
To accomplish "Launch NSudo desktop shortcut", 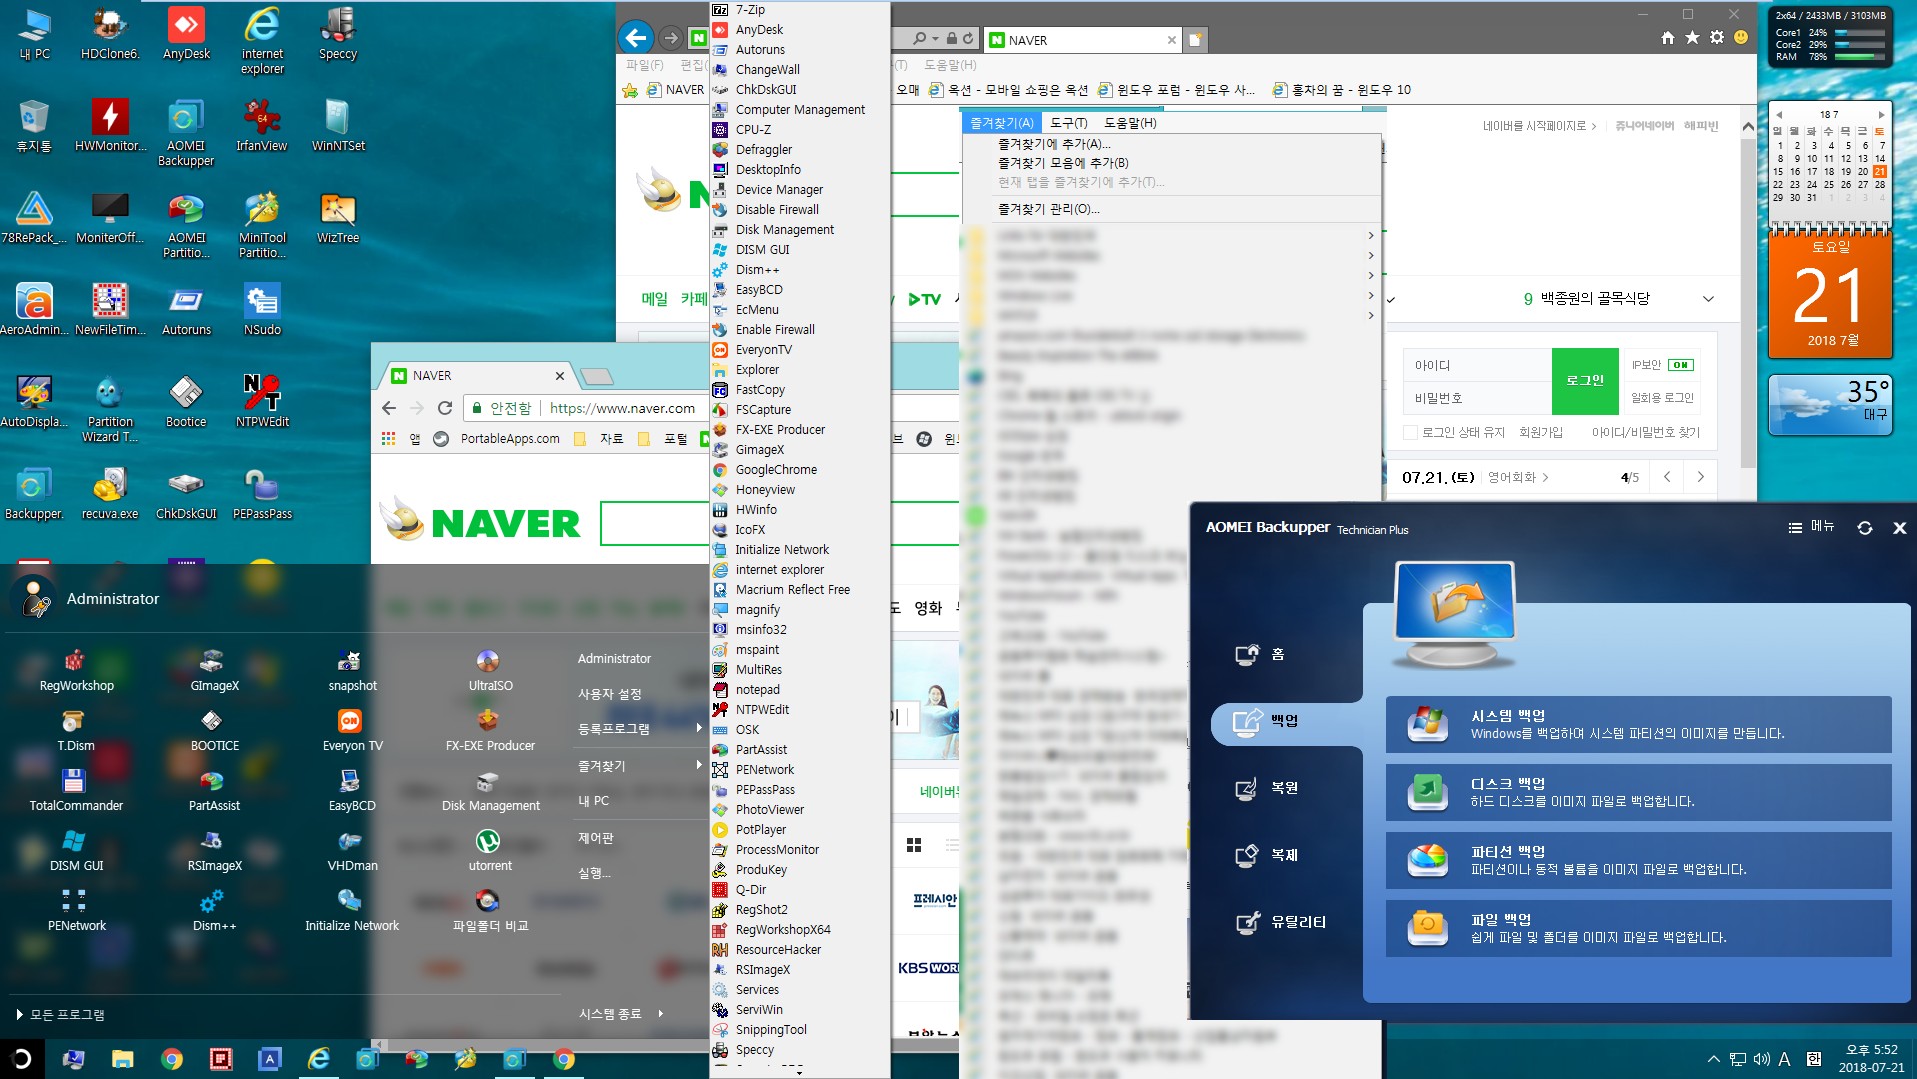I will [x=262, y=310].
